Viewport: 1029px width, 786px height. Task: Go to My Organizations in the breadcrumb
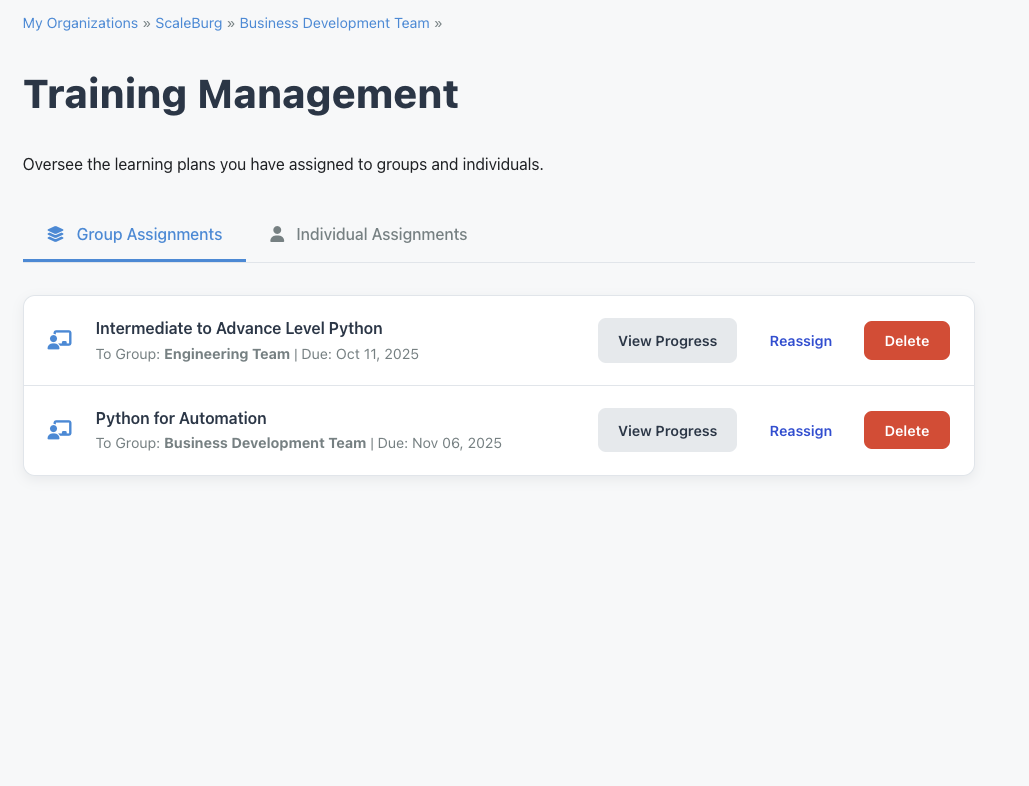coord(80,23)
